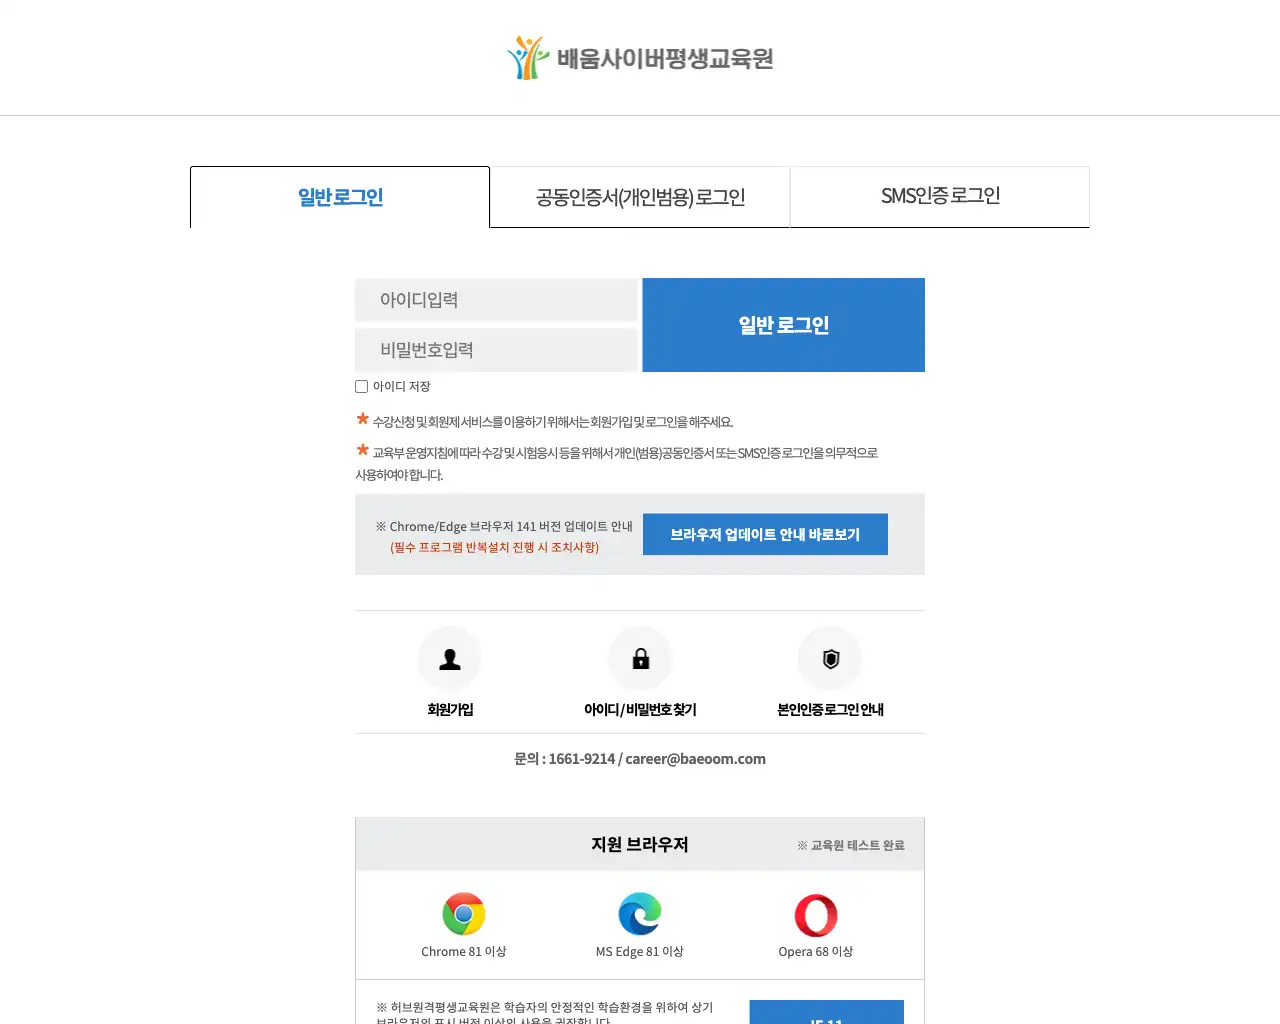Switch to SMS인증 로그인 tab
Image resolution: width=1280 pixels, height=1024 pixels.
940,197
